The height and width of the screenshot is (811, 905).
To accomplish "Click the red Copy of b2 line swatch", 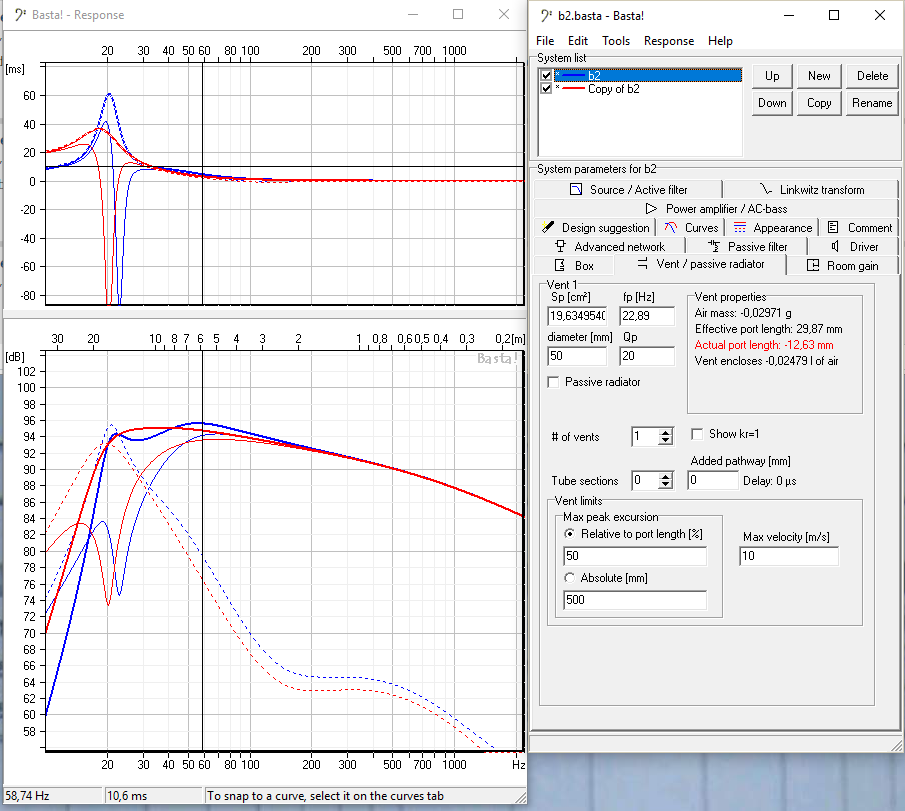I will [572, 89].
